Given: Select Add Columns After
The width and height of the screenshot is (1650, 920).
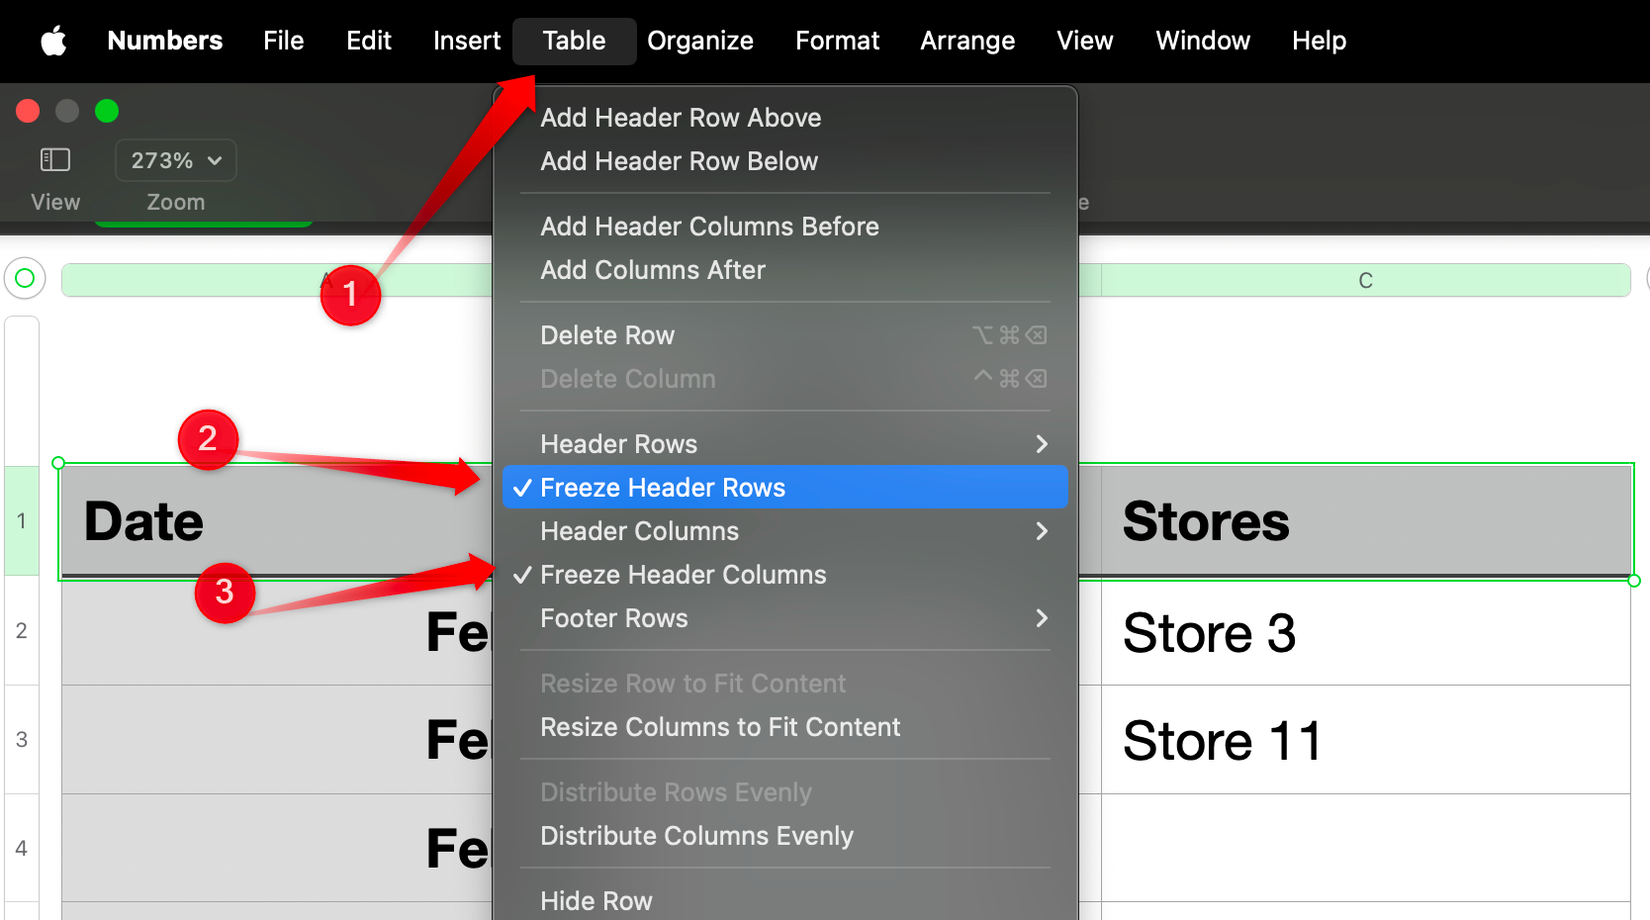Looking at the screenshot, I should click(x=652, y=270).
